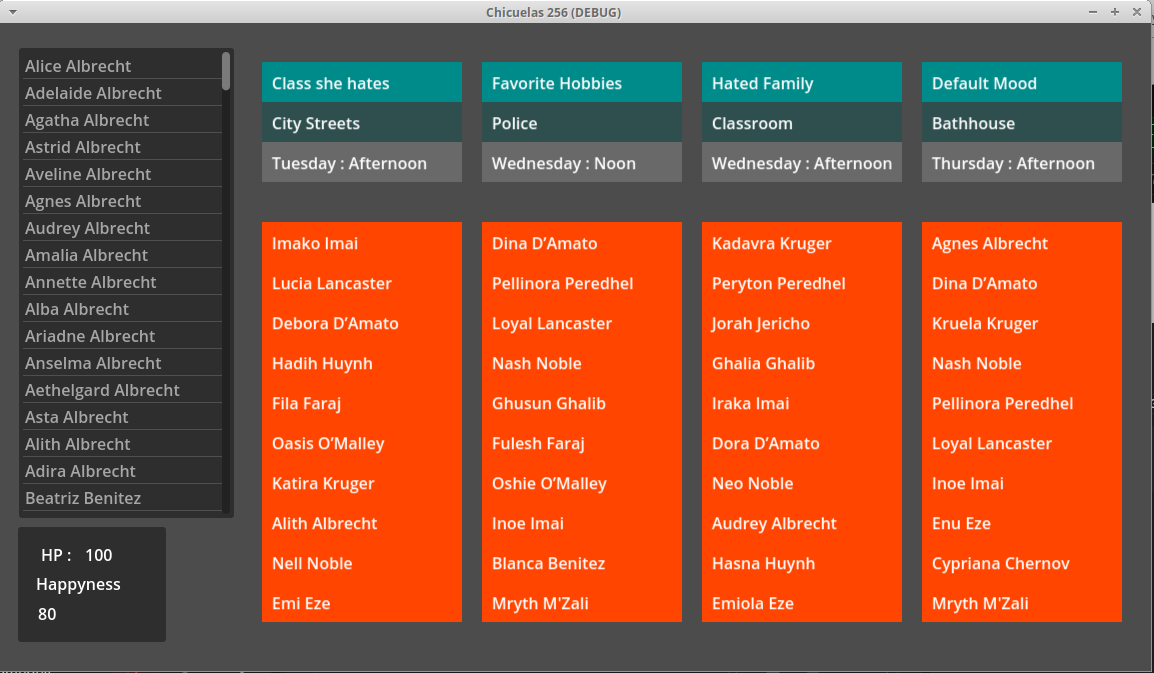This screenshot has width=1154, height=673.
Task: Click the Hated Family header
Action: 801,82
